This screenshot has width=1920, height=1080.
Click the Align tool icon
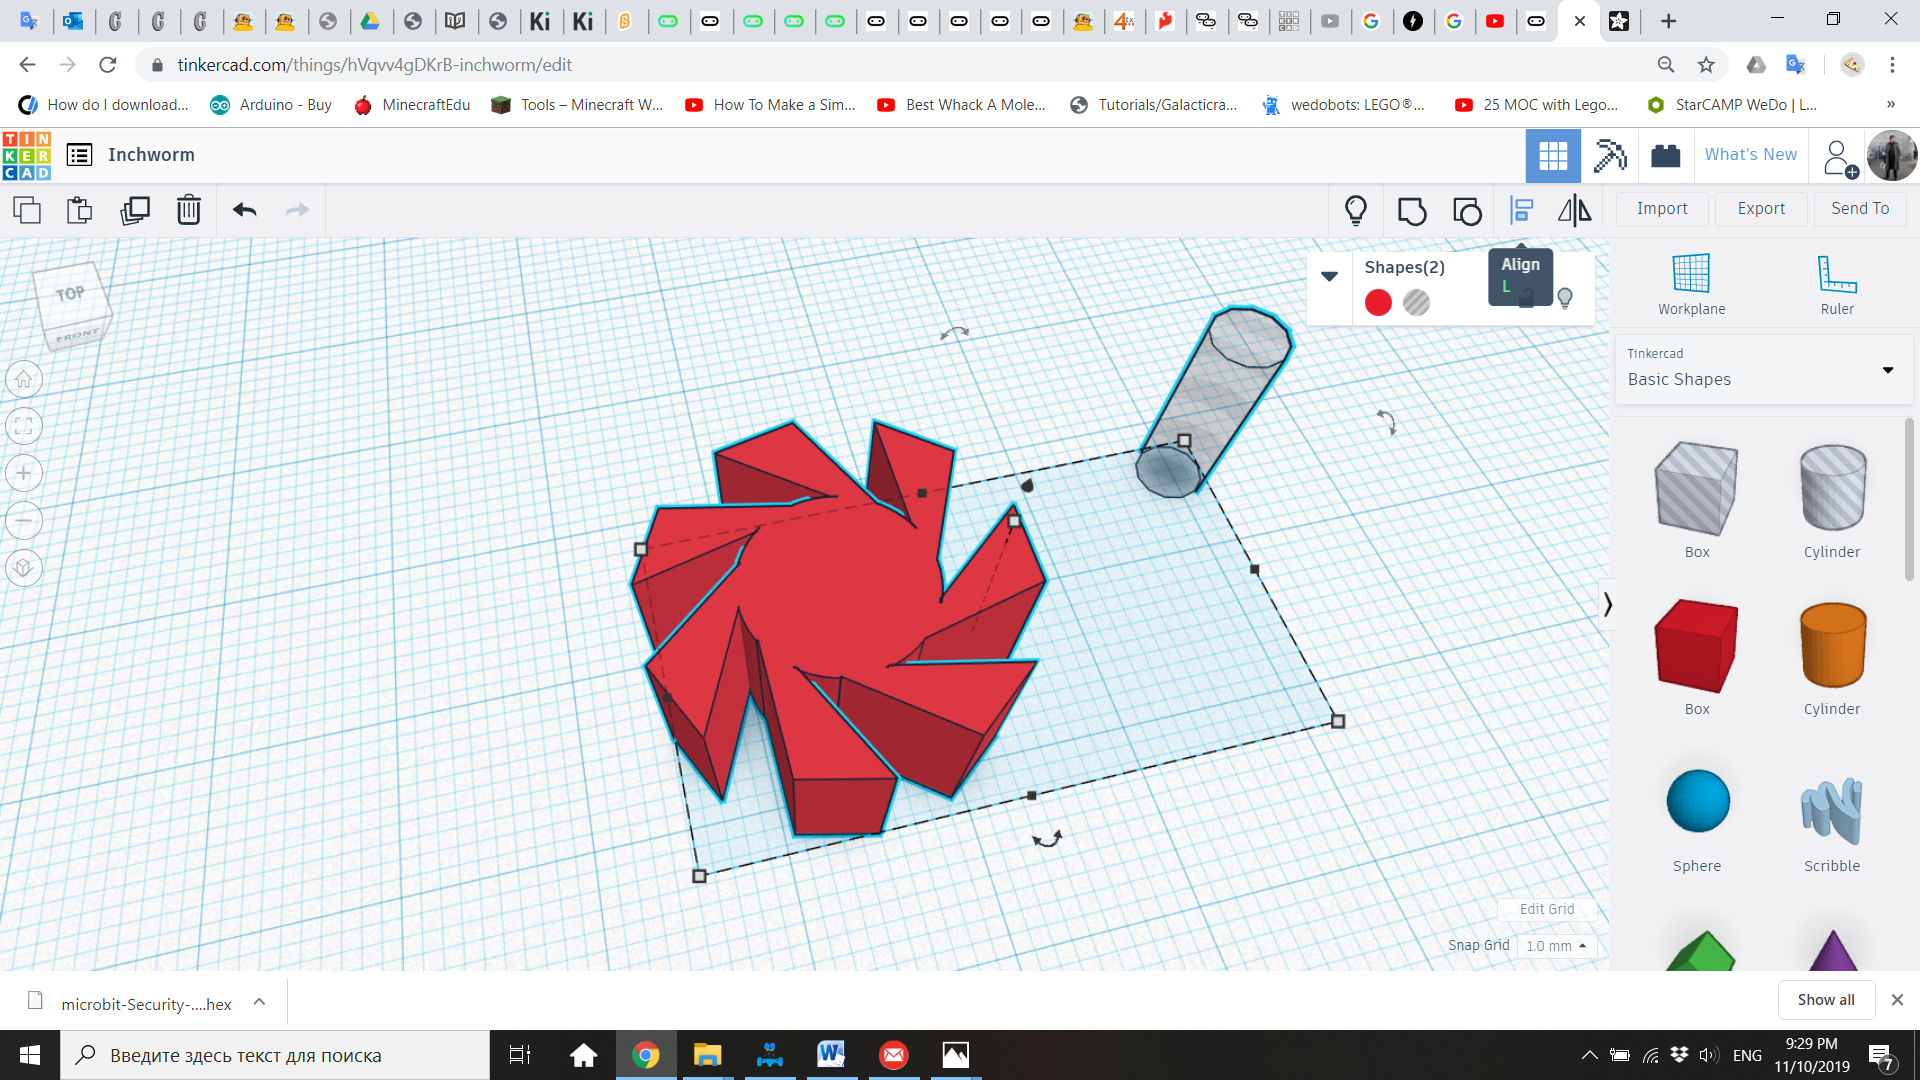point(1521,210)
